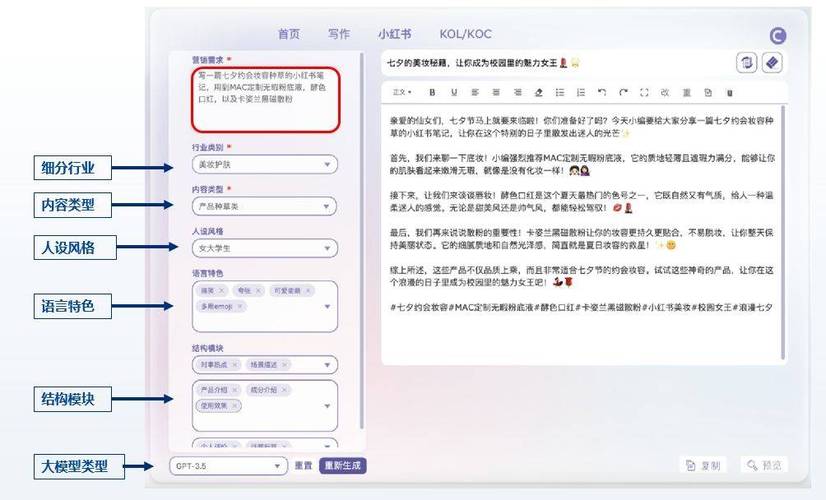Enter fullscreen editor mode
Image resolution: width=826 pixels, height=500 pixels.
click(x=644, y=92)
